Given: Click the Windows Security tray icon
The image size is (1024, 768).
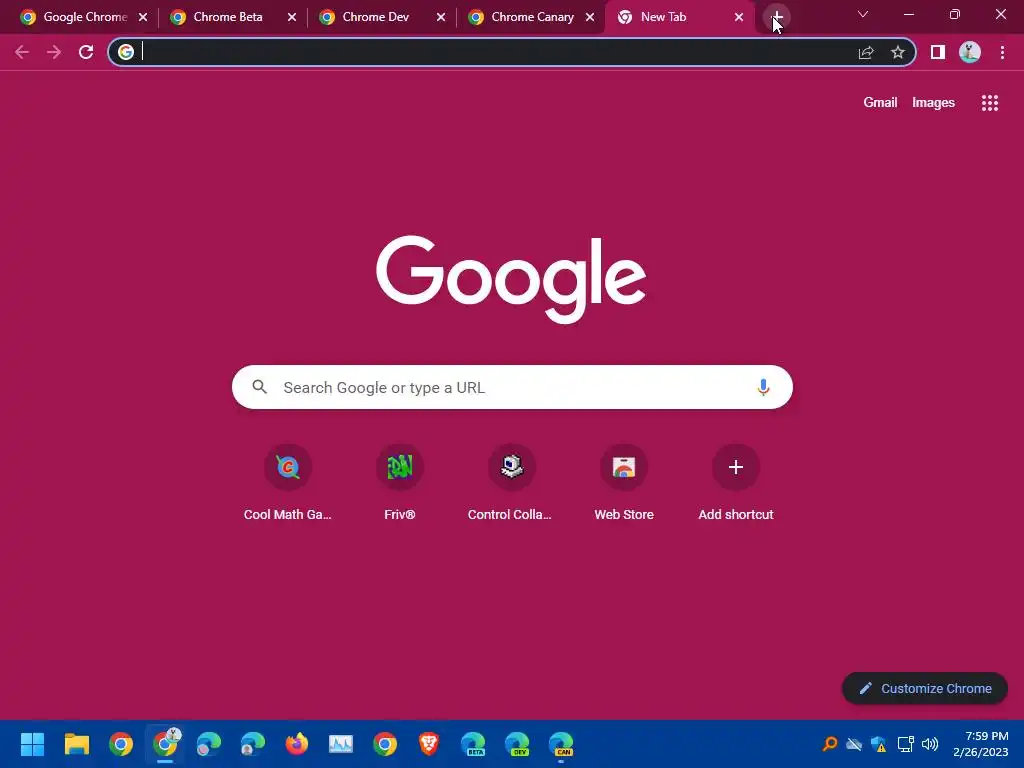Looking at the screenshot, I should [879, 744].
